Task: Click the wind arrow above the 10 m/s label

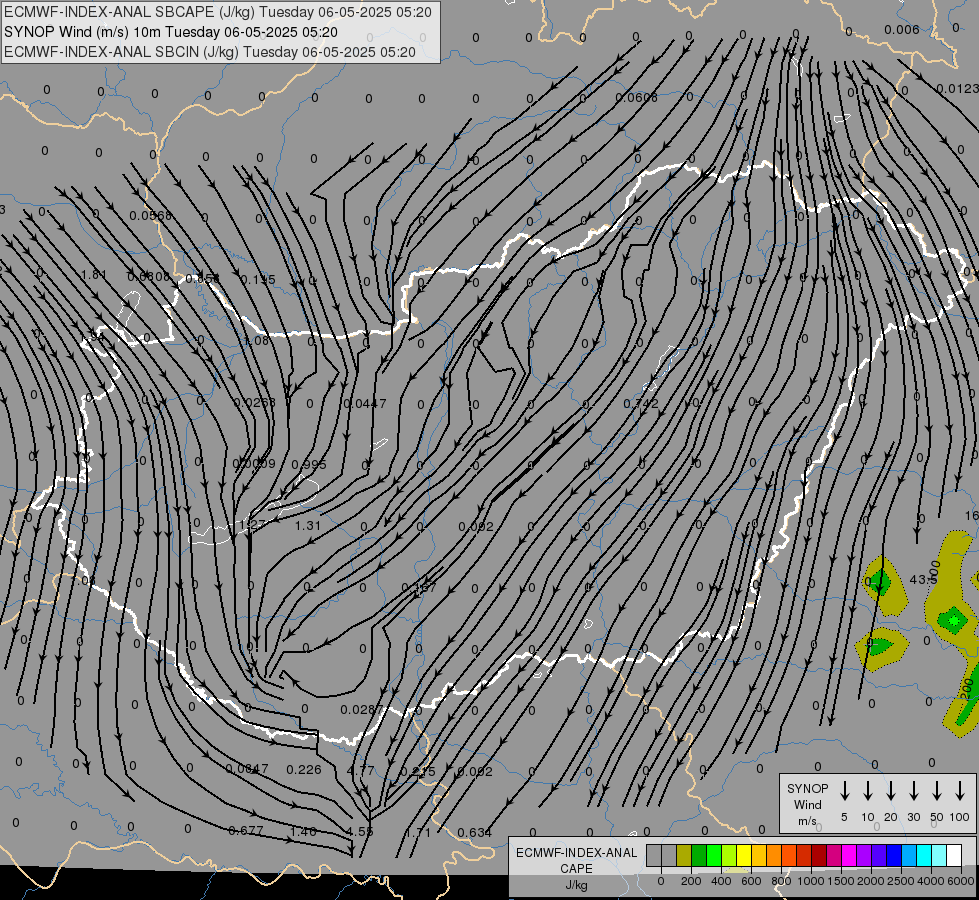Action: [x=868, y=790]
